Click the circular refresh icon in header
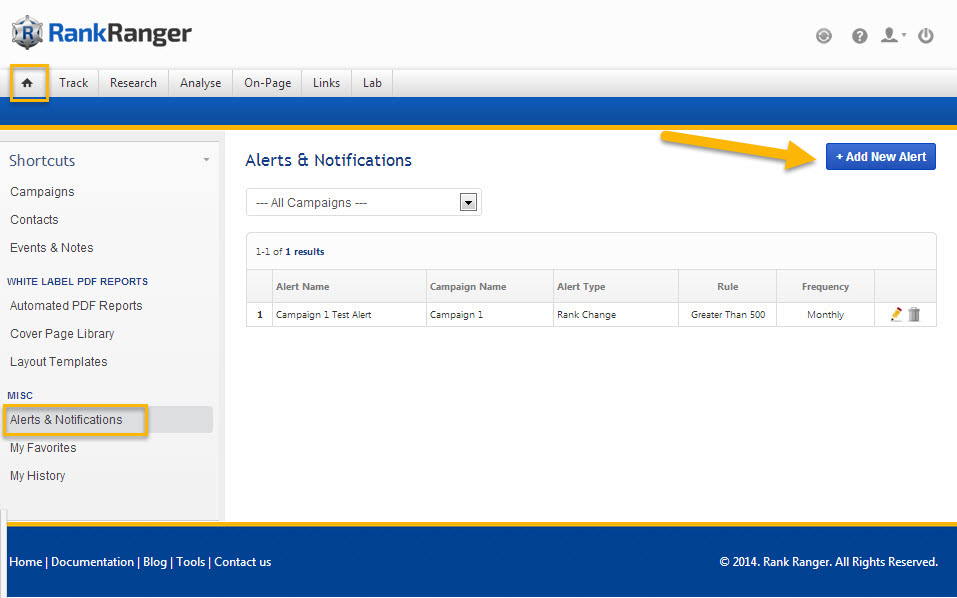 823,36
